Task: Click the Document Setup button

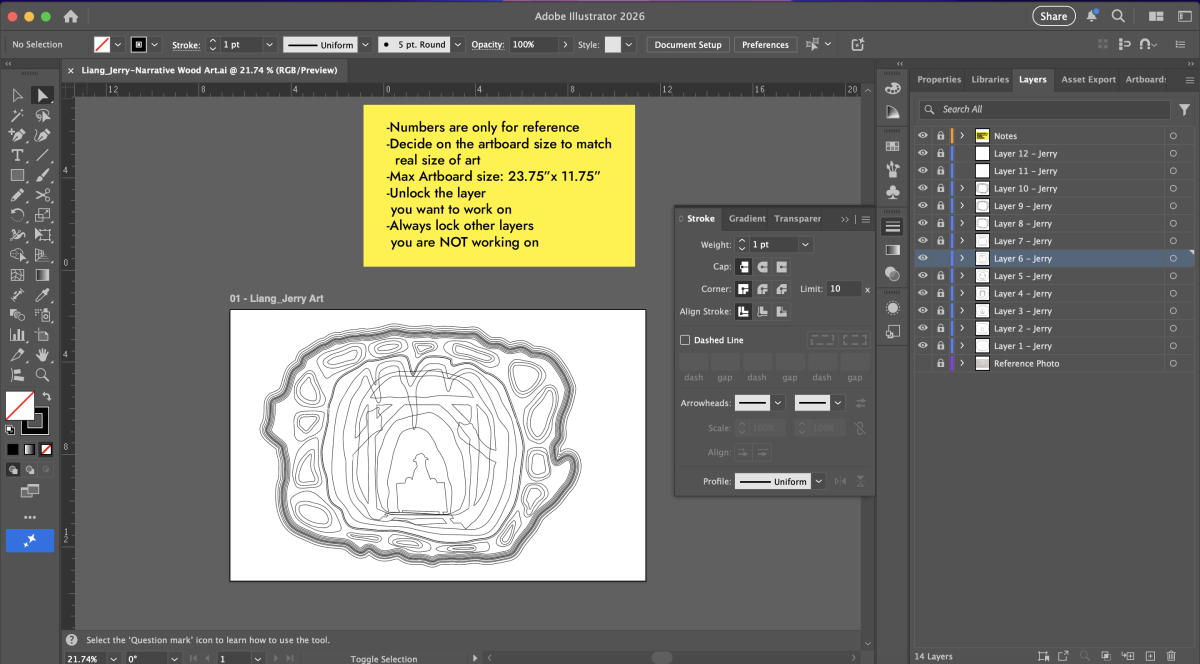Action: coord(687,44)
